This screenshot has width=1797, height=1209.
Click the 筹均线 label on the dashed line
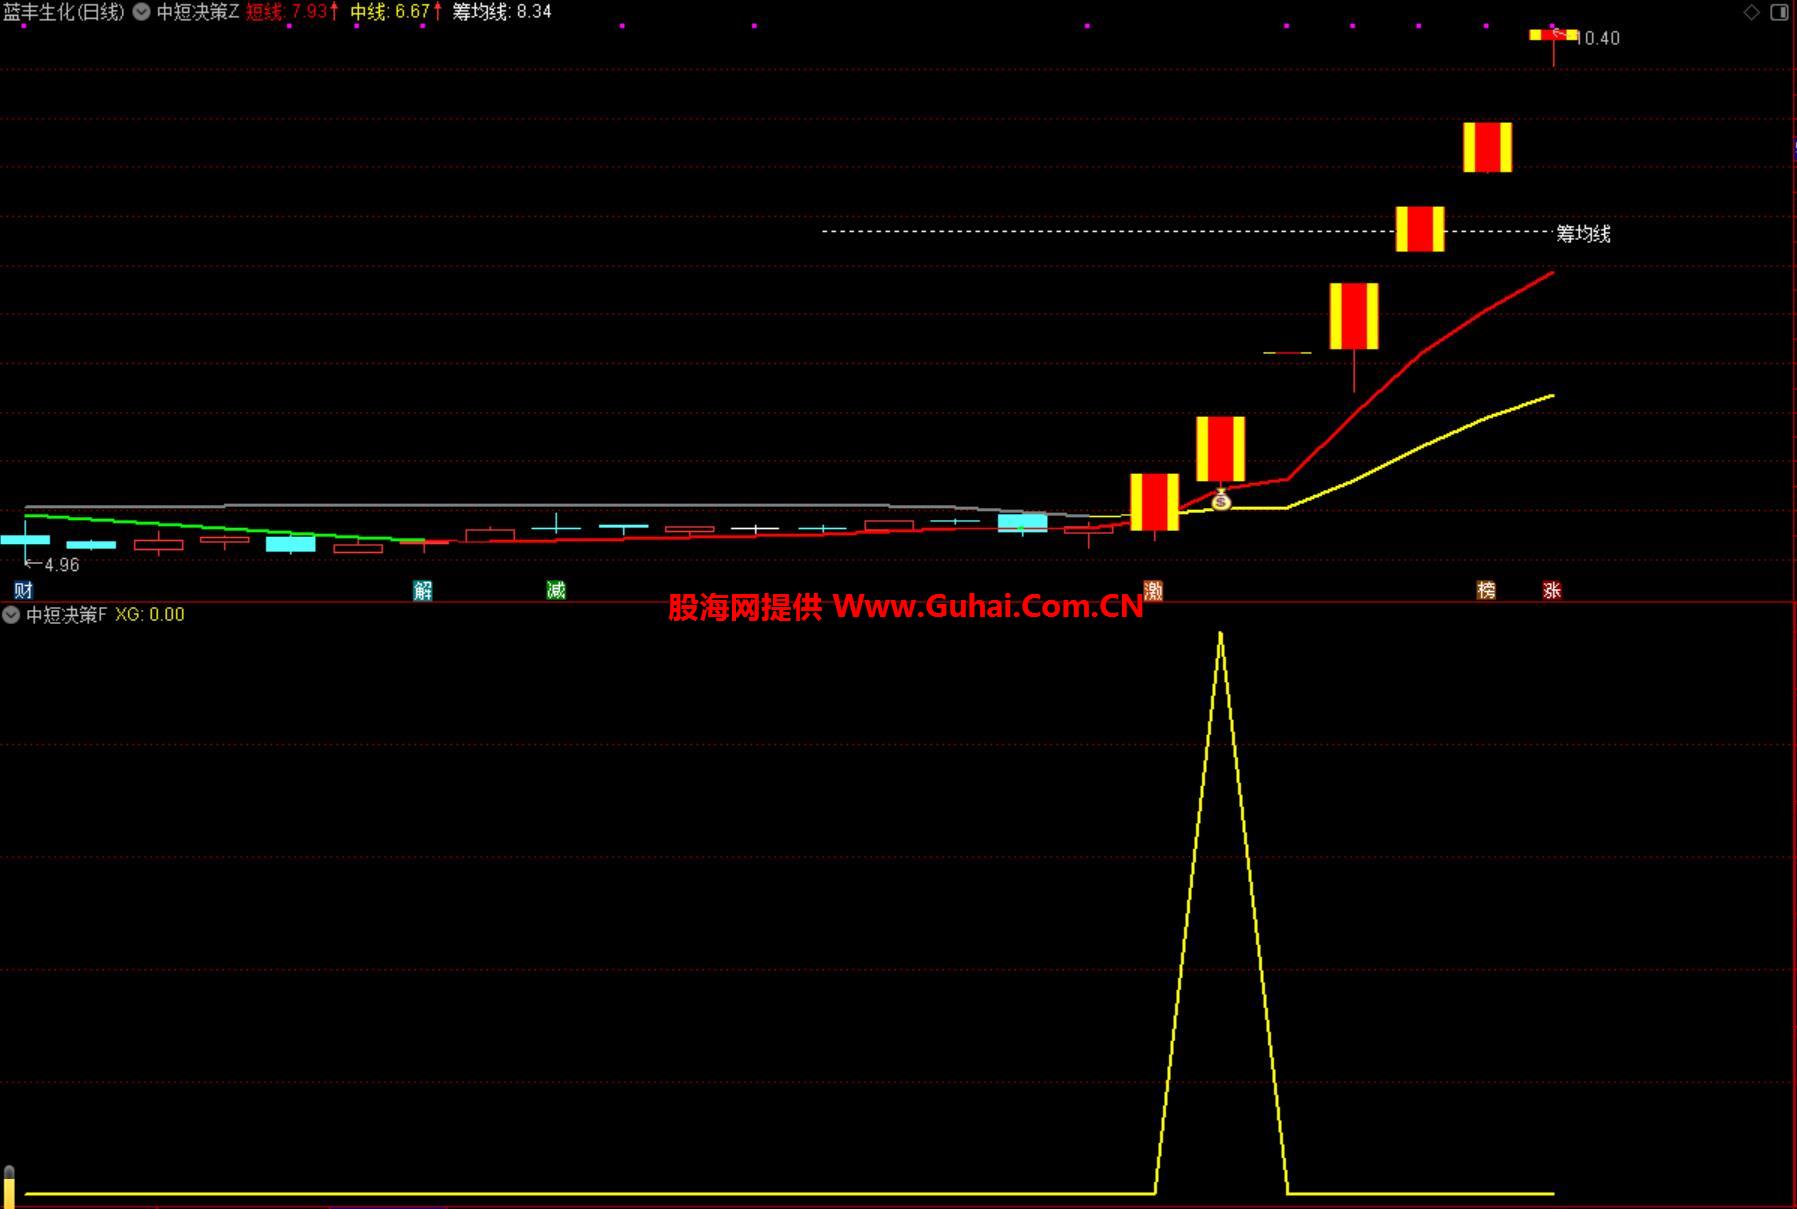pos(1583,234)
